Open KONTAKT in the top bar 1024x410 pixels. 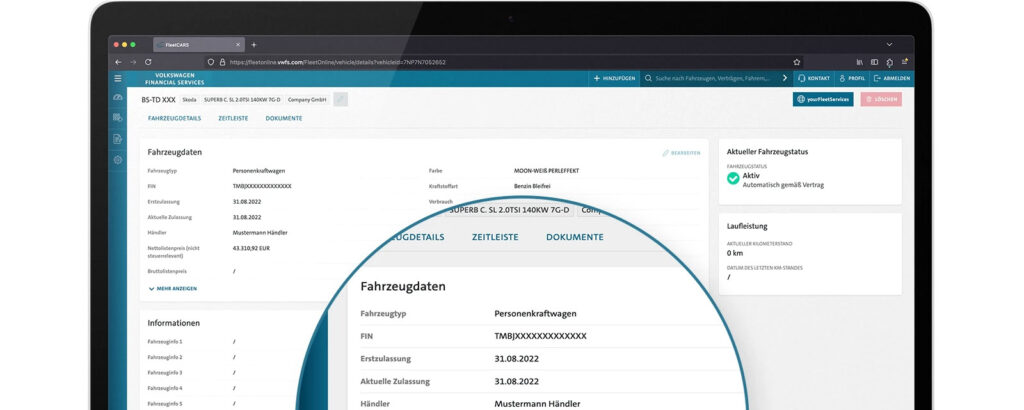(814, 78)
